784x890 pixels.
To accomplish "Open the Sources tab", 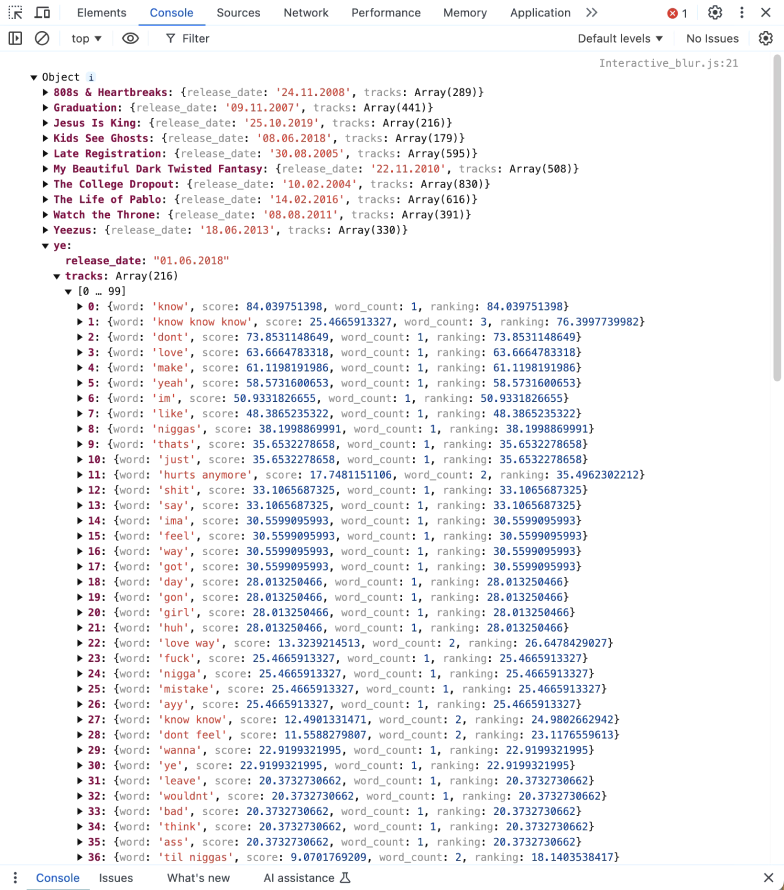I will point(238,12).
